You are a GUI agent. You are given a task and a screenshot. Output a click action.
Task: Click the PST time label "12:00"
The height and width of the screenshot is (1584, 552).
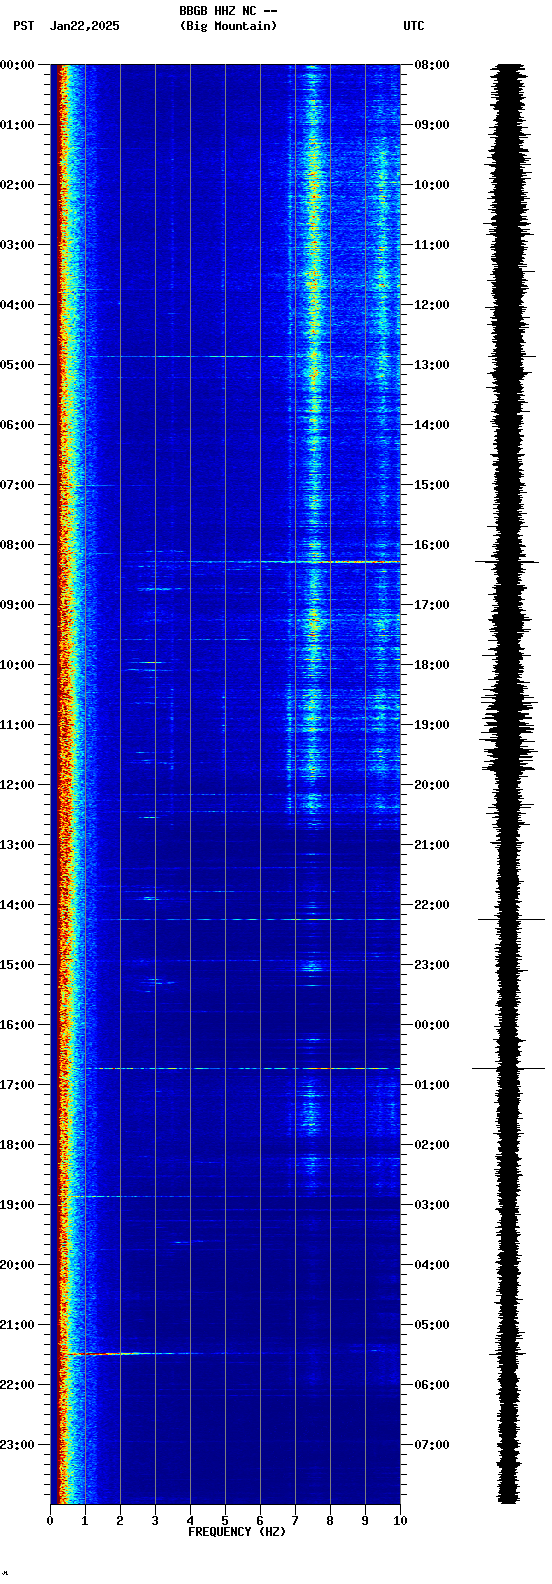pyautogui.click(x=17, y=785)
